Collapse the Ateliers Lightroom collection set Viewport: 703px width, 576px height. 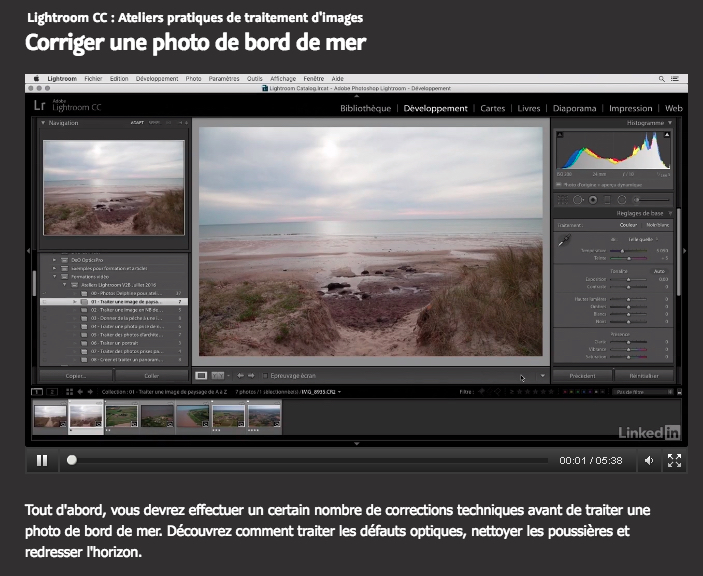(65, 285)
